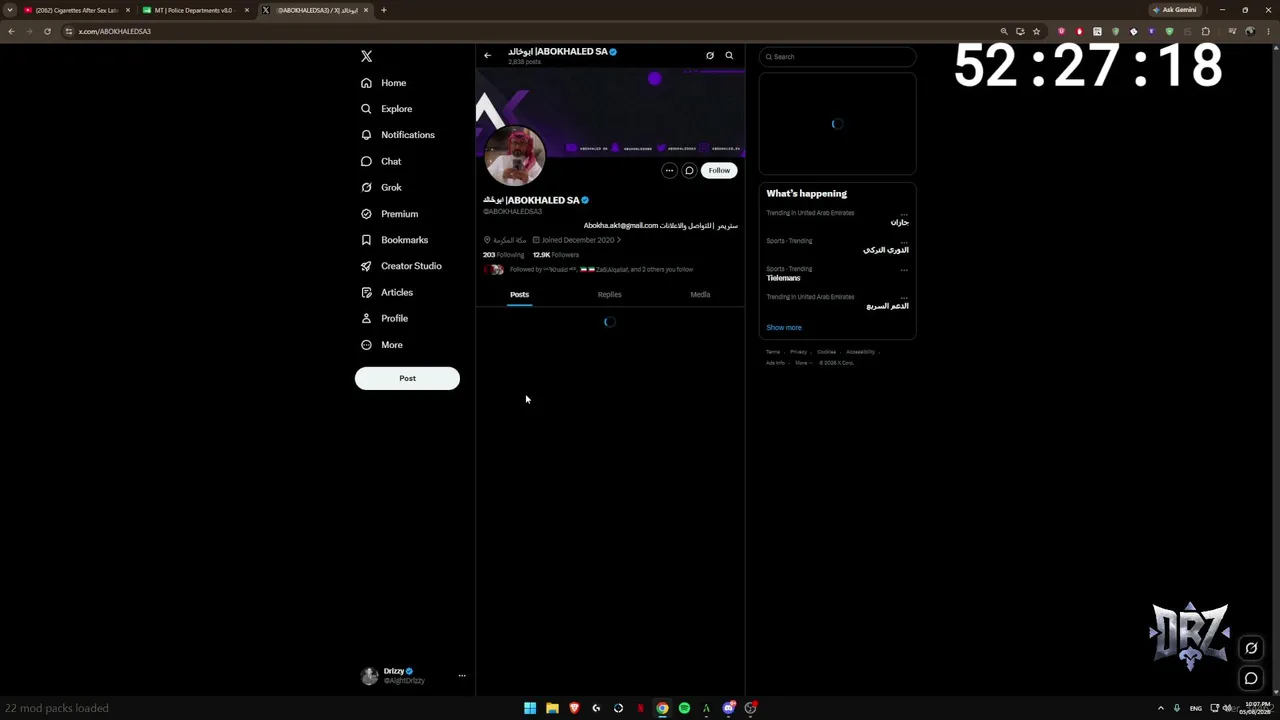The height and width of the screenshot is (720, 1280).
Task: Open the Windows Start menu
Action: click(x=530, y=708)
